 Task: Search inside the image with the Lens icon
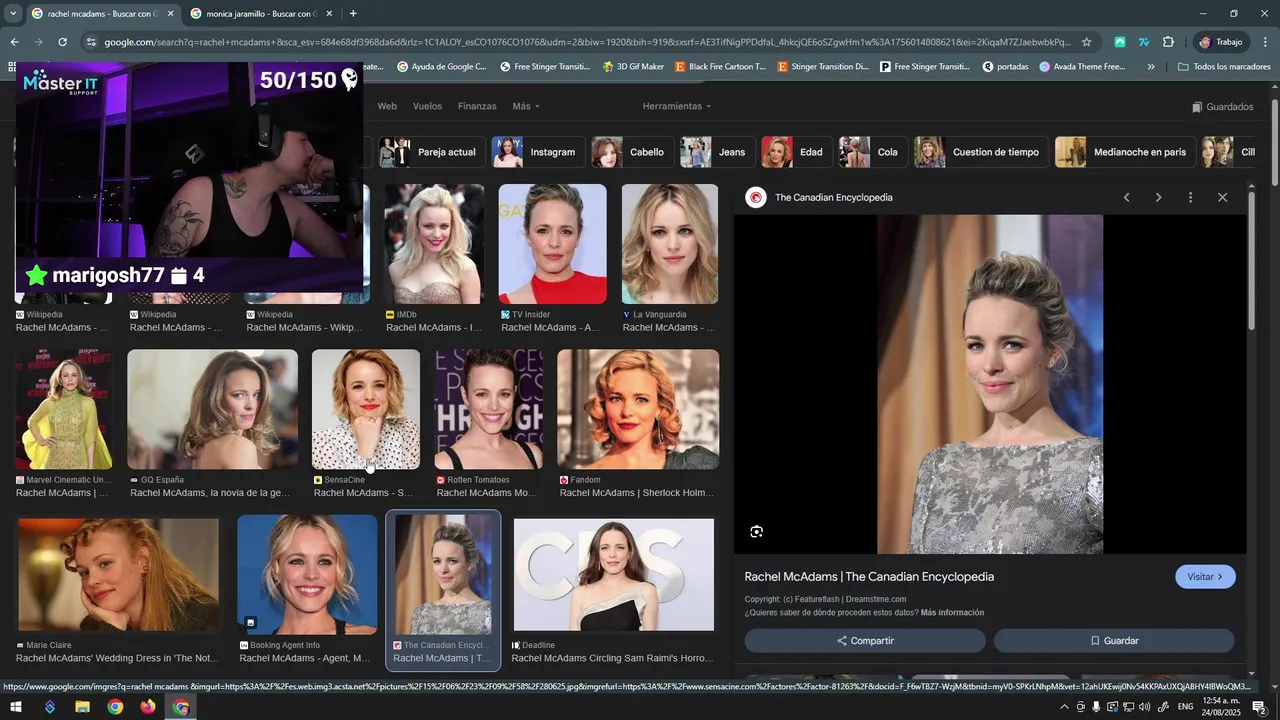pyautogui.click(x=756, y=531)
